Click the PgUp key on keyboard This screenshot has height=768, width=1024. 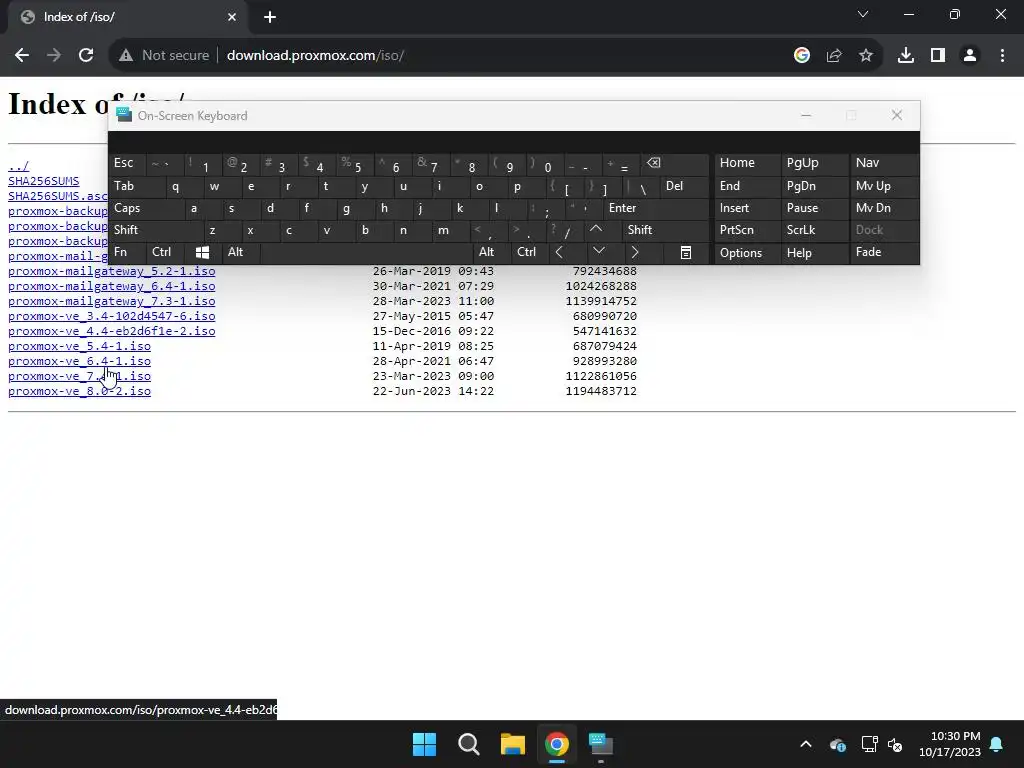click(814, 163)
